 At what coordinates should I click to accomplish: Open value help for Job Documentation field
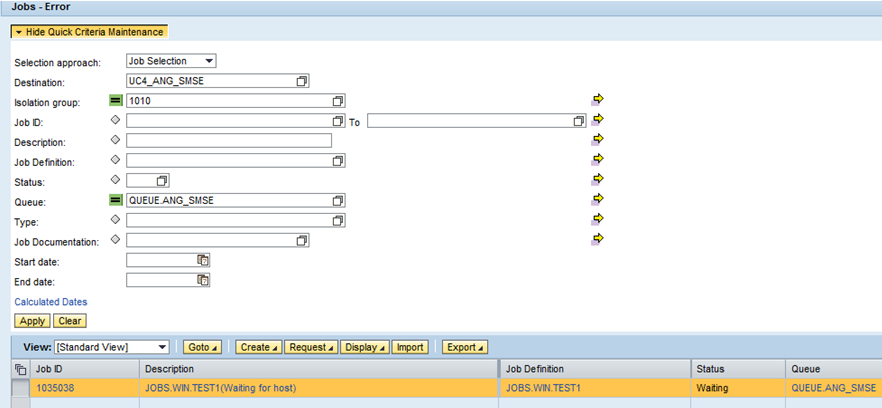point(302,240)
